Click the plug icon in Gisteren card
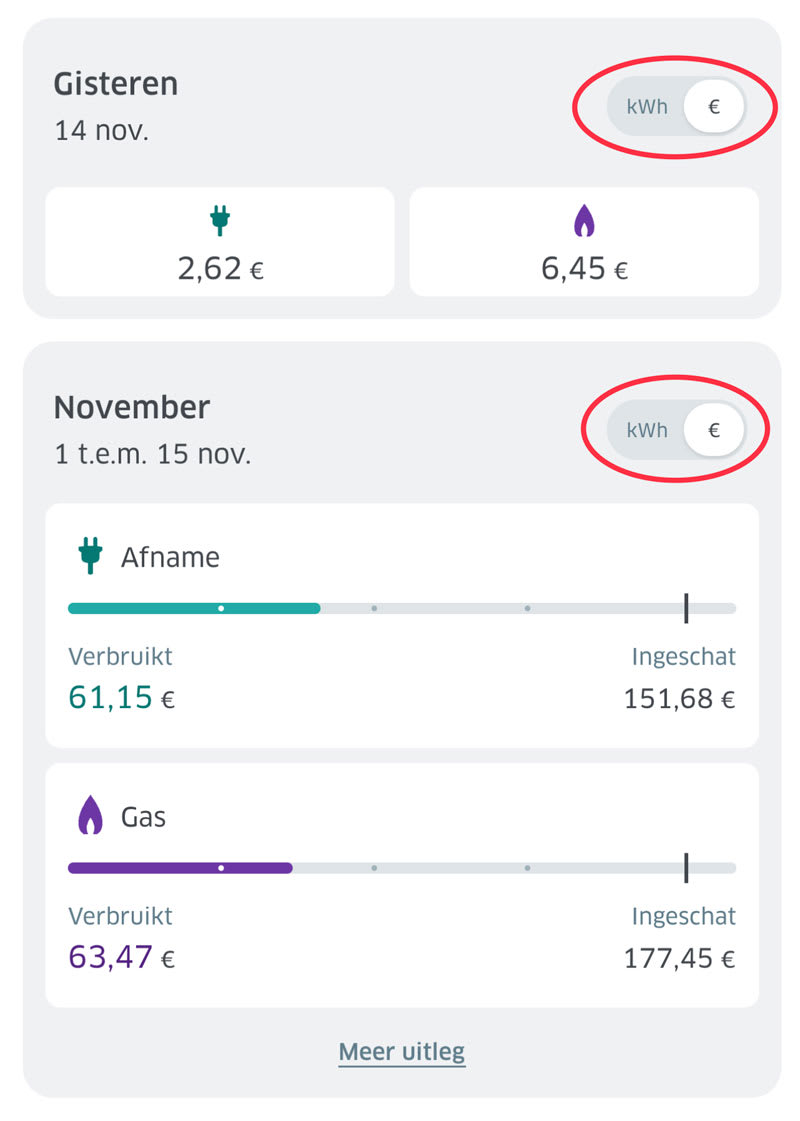Image resolution: width=800 pixels, height=1121 pixels. pyautogui.click(x=220, y=220)
